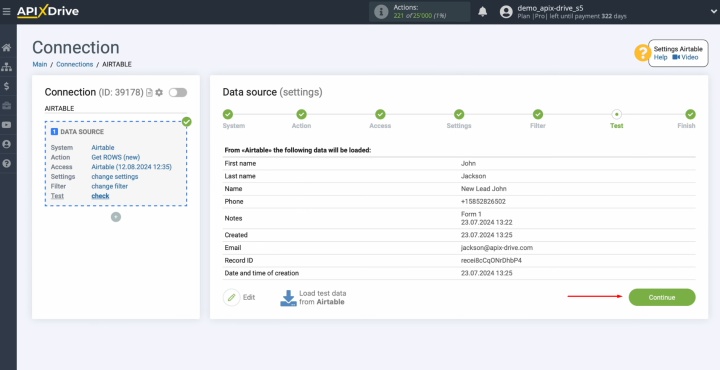The width and height of the screenshot is (720, 370).
Task: Click the check test link
Action: point(100,196)
